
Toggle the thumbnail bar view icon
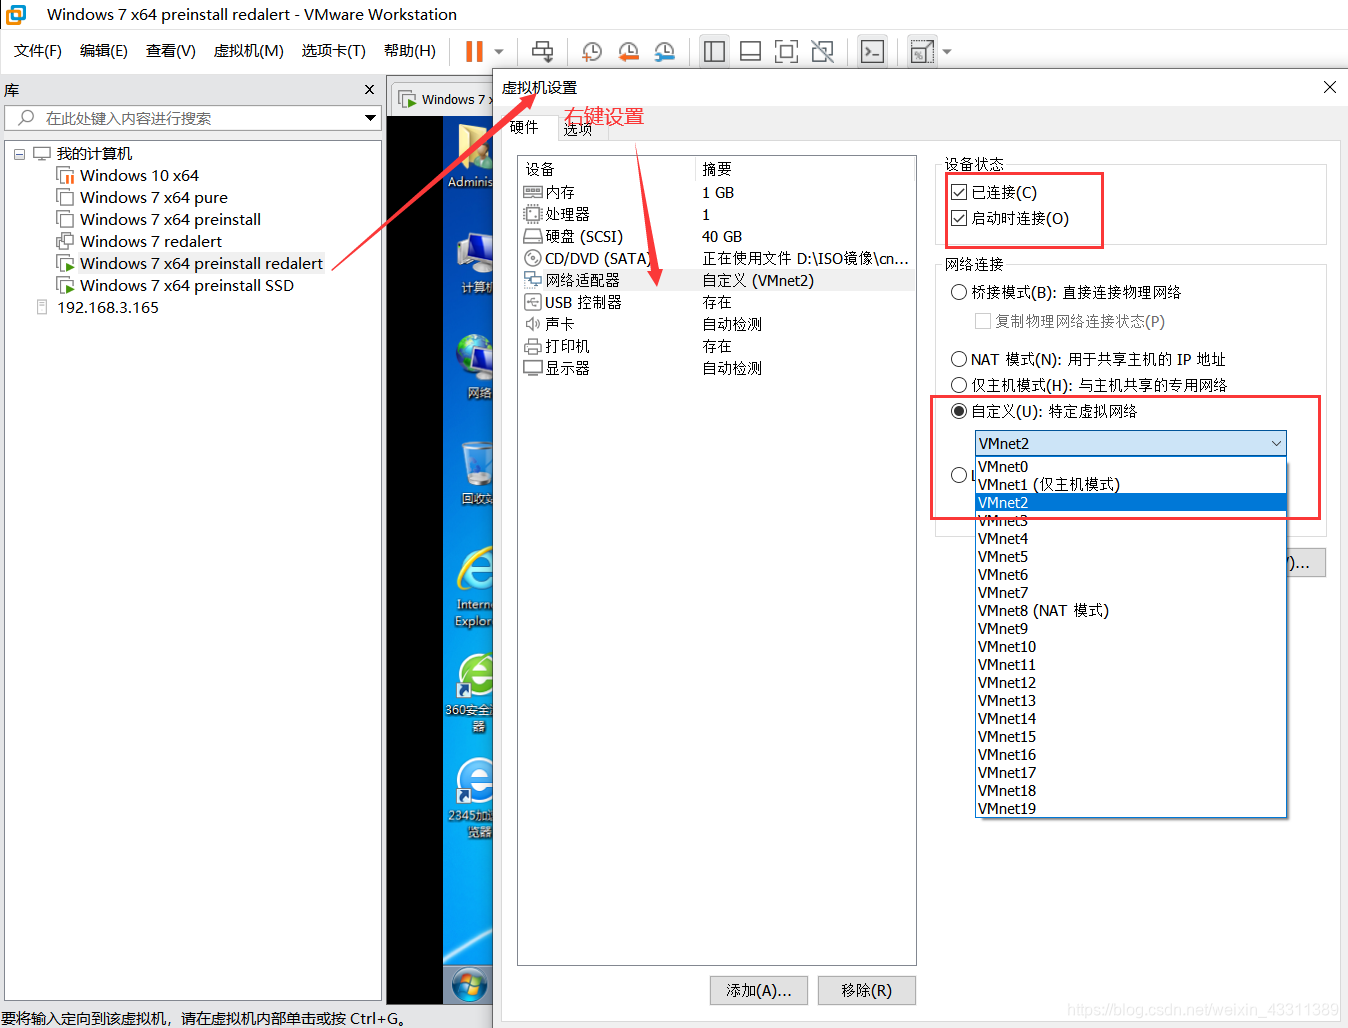click(750, 51)
